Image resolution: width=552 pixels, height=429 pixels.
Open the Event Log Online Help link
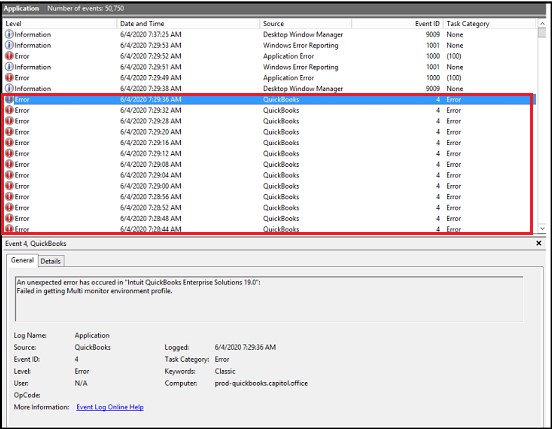[x=110, y=407]
